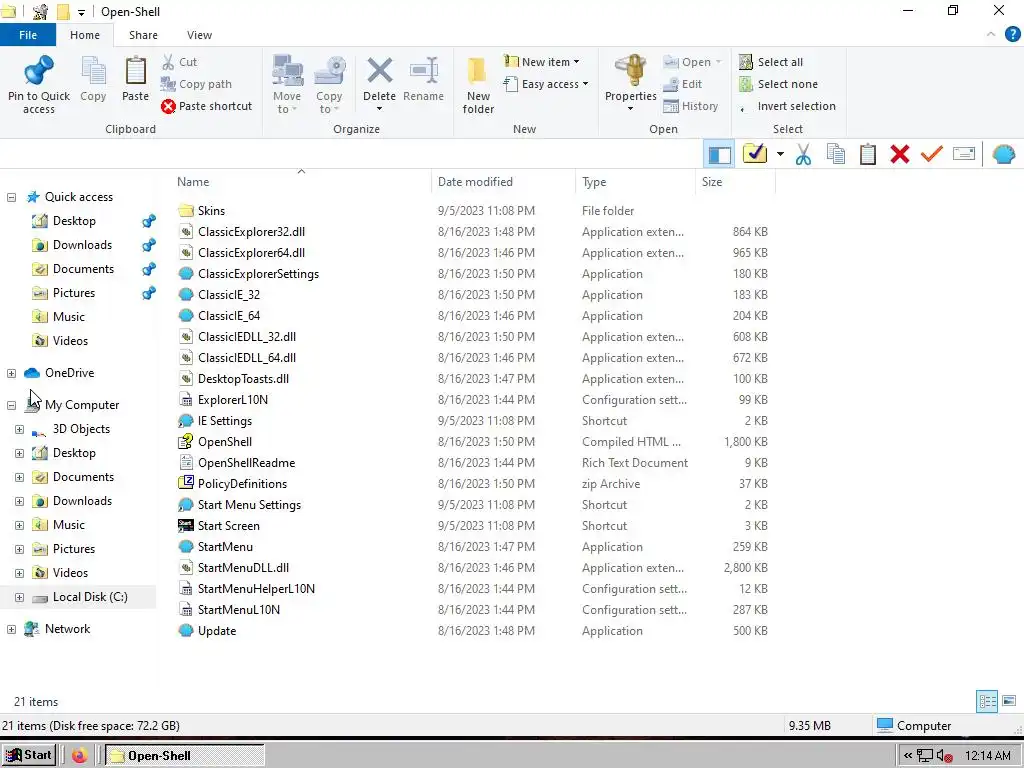
Task: Switch to Details view layout button
Action: click(x=987, y=702)
